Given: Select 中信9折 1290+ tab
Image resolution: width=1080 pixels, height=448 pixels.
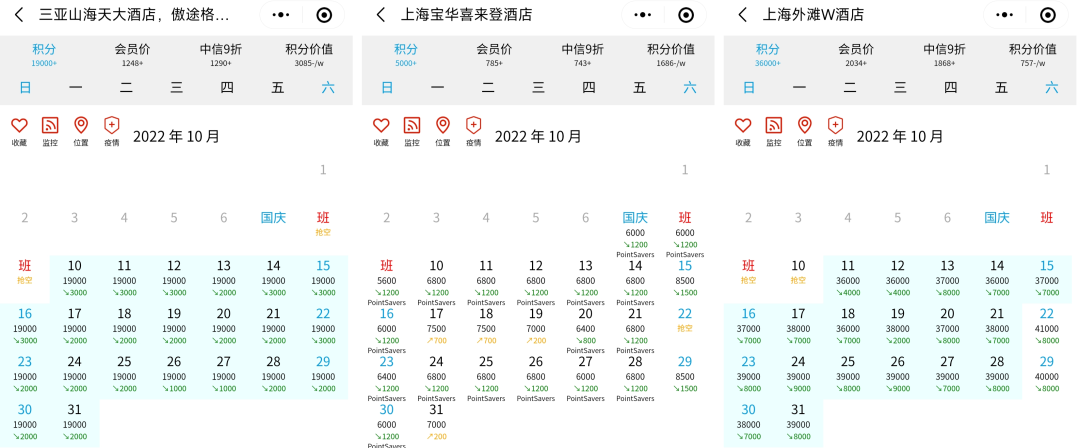Looking at the screenshot, I should click(x=221, y=54).
